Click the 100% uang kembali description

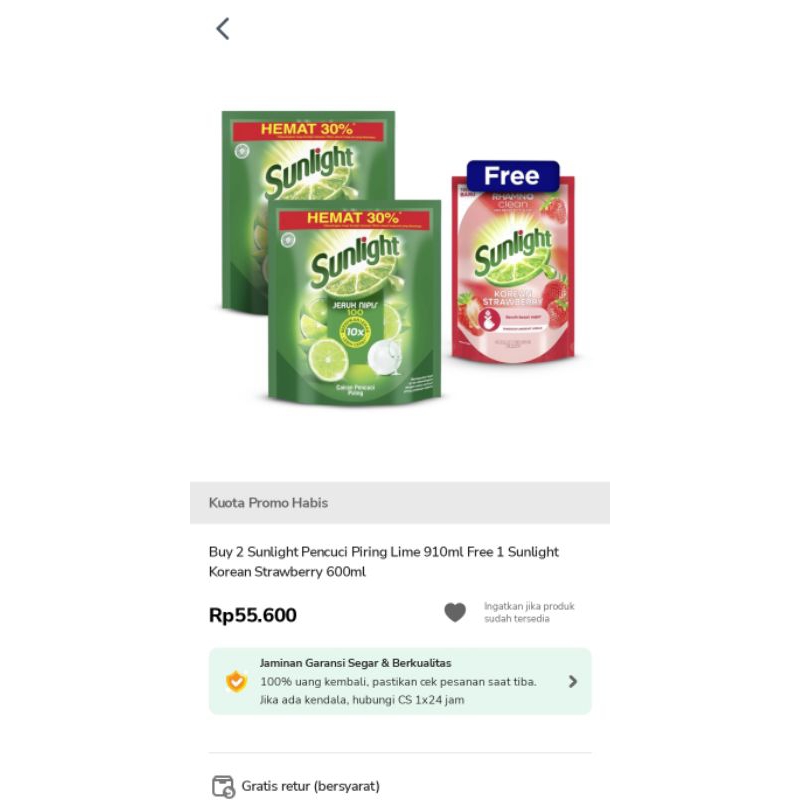398,682
